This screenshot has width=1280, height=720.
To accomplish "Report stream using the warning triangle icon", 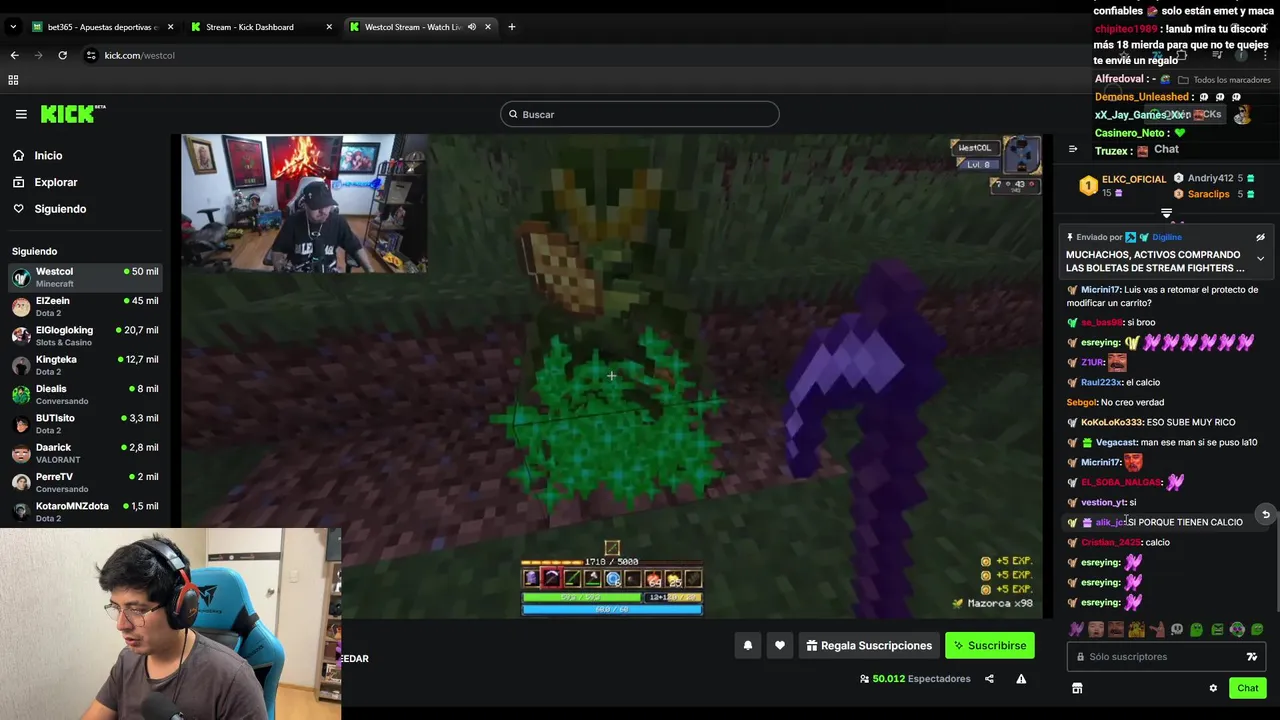I will tap(1021, 679).
